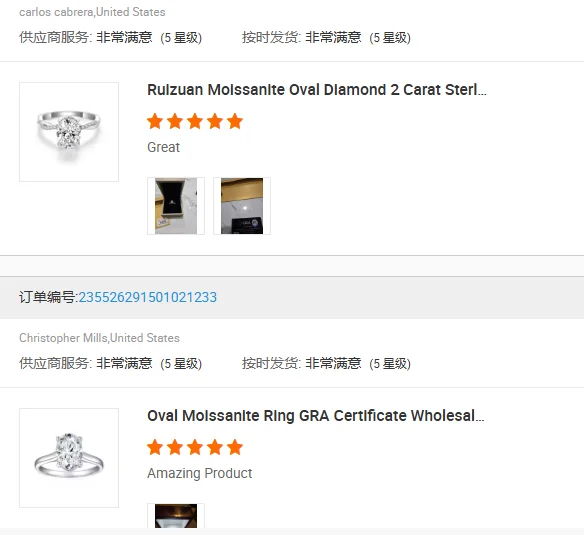The height and width of the screenshot is (535, 584).
Task: Click first star of the Great review rating
Action: (x=155, y=121)
